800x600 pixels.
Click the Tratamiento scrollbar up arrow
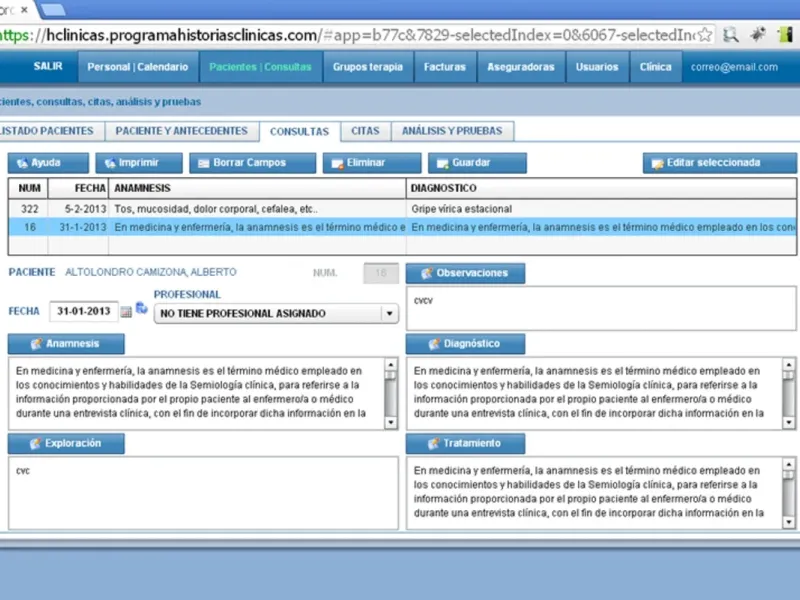click(x=789, y=464)
